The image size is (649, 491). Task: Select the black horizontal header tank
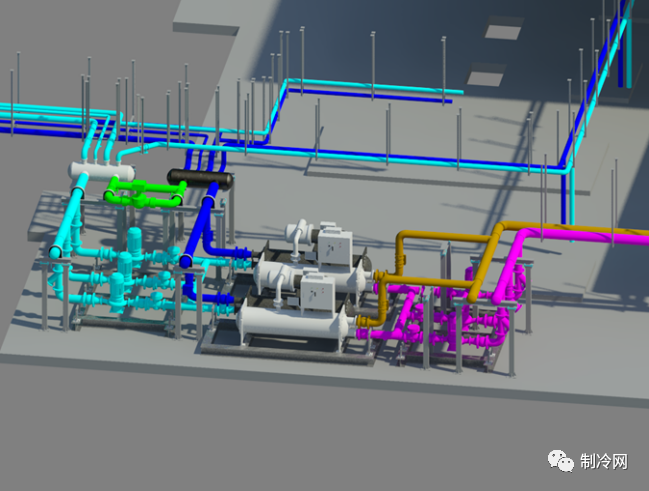pyautogui.click(x=200, y=179)
